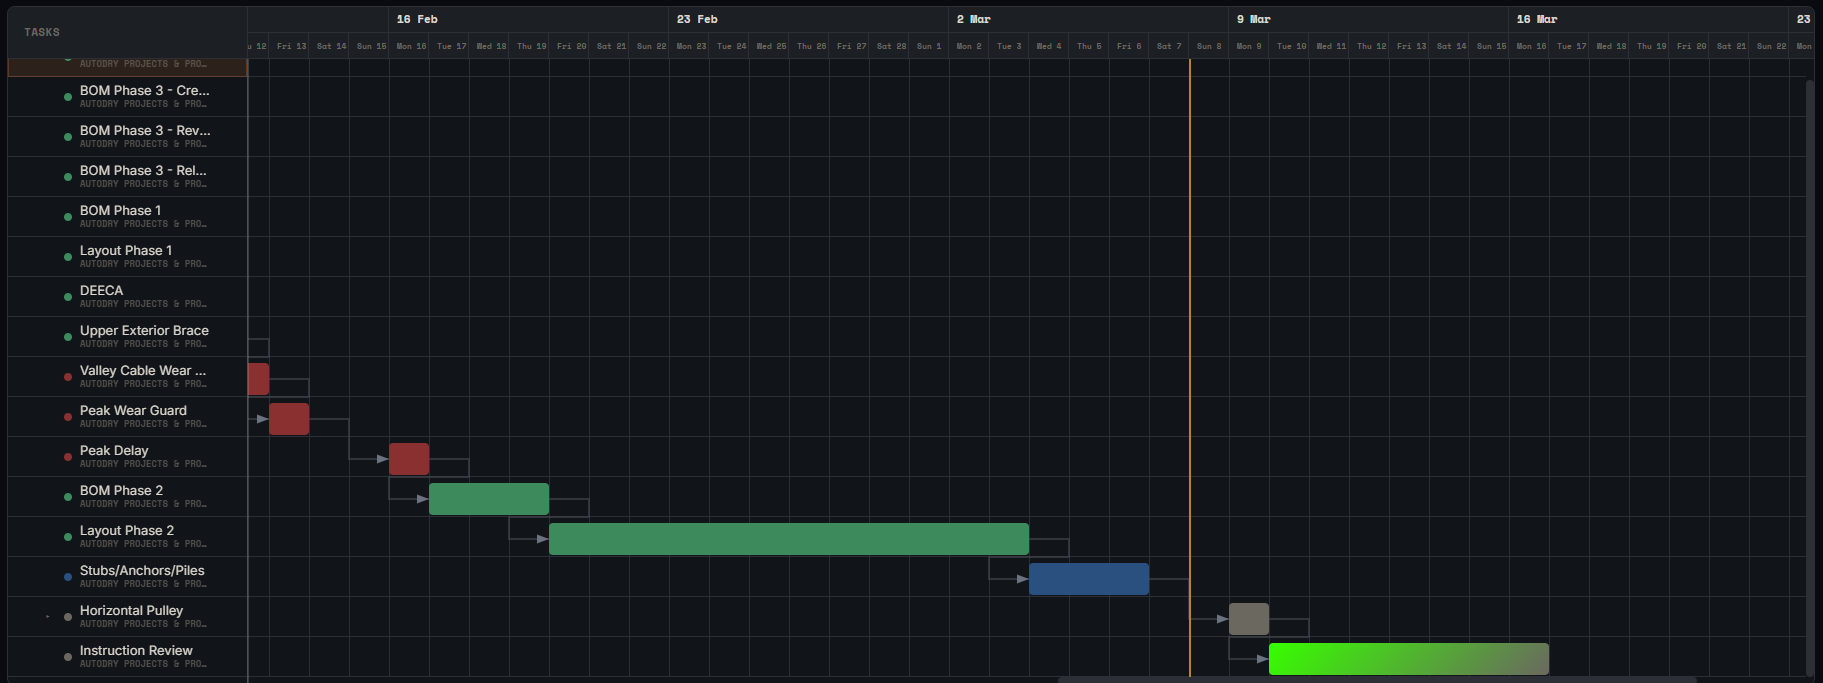The image size is (1823, 683).
Task: Click the green status dot beside DEECA
Action: pyautogui.click(x=67, y=297)
